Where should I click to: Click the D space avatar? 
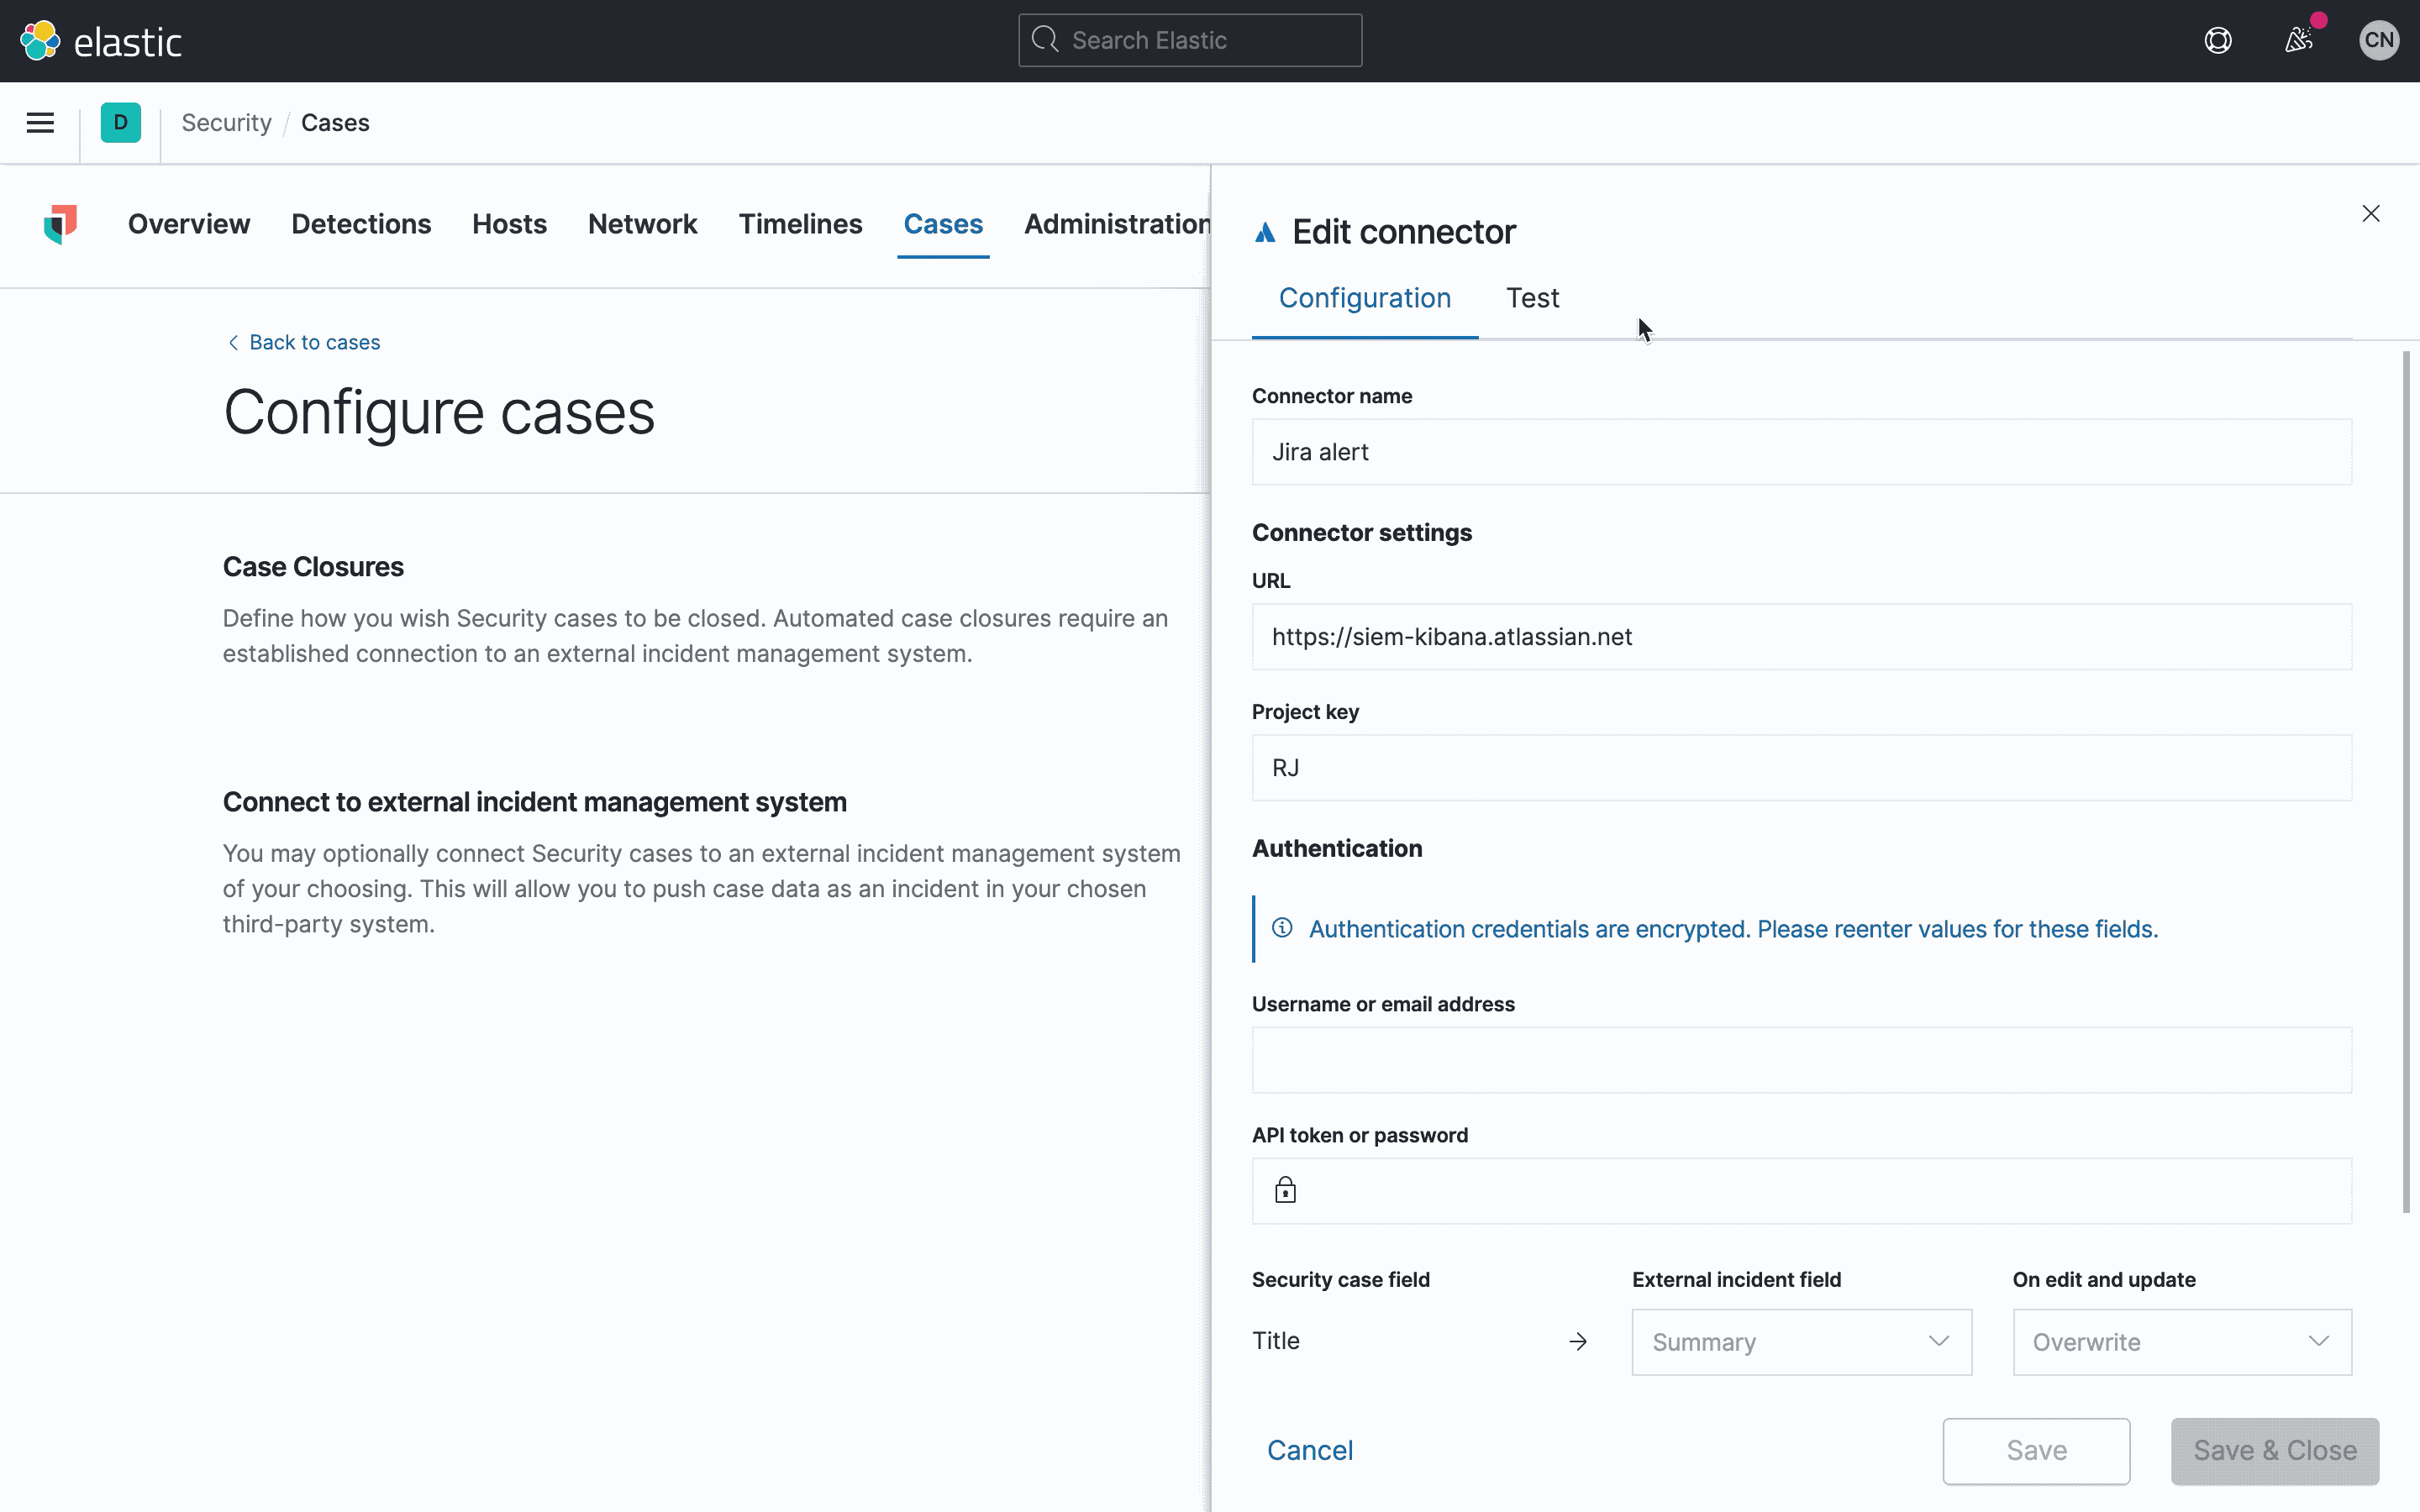tap(120, 123)
